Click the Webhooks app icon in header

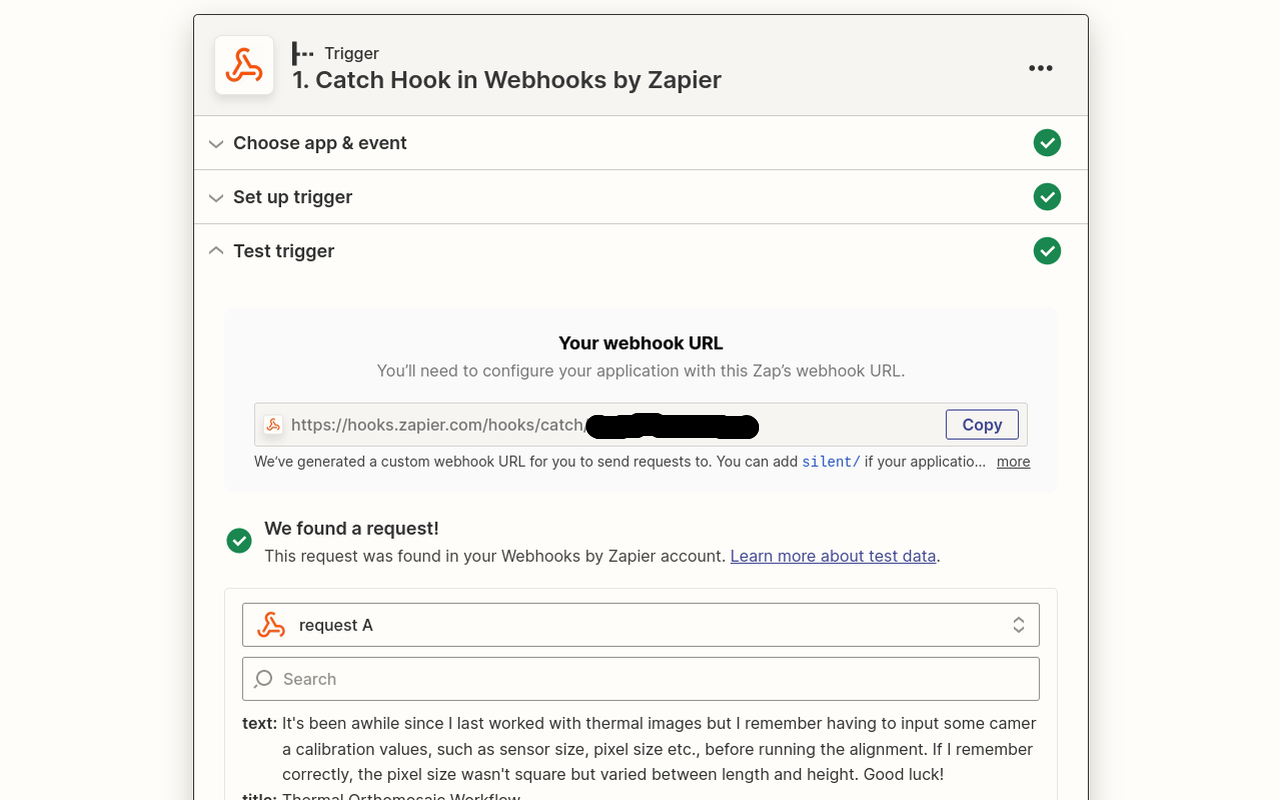coord(244,66)
